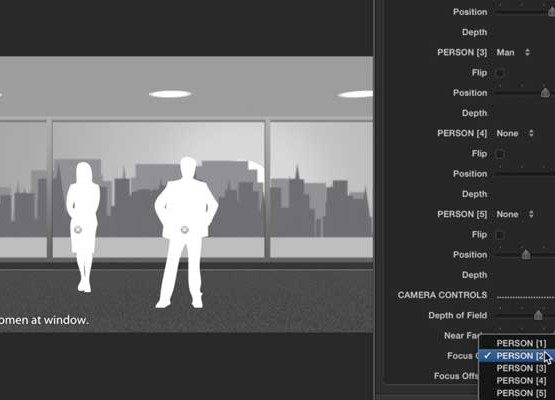Click the CAMERA CONTROLS section header
Image resolution: width=555 pixels, height=400 pixels.
click(x=442, y=295)
